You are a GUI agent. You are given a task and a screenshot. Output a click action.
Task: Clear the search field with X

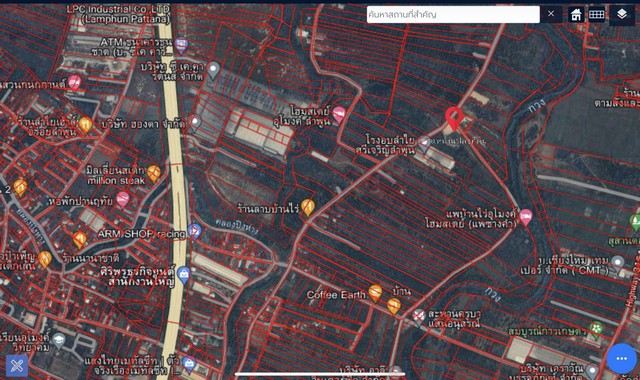551,14
